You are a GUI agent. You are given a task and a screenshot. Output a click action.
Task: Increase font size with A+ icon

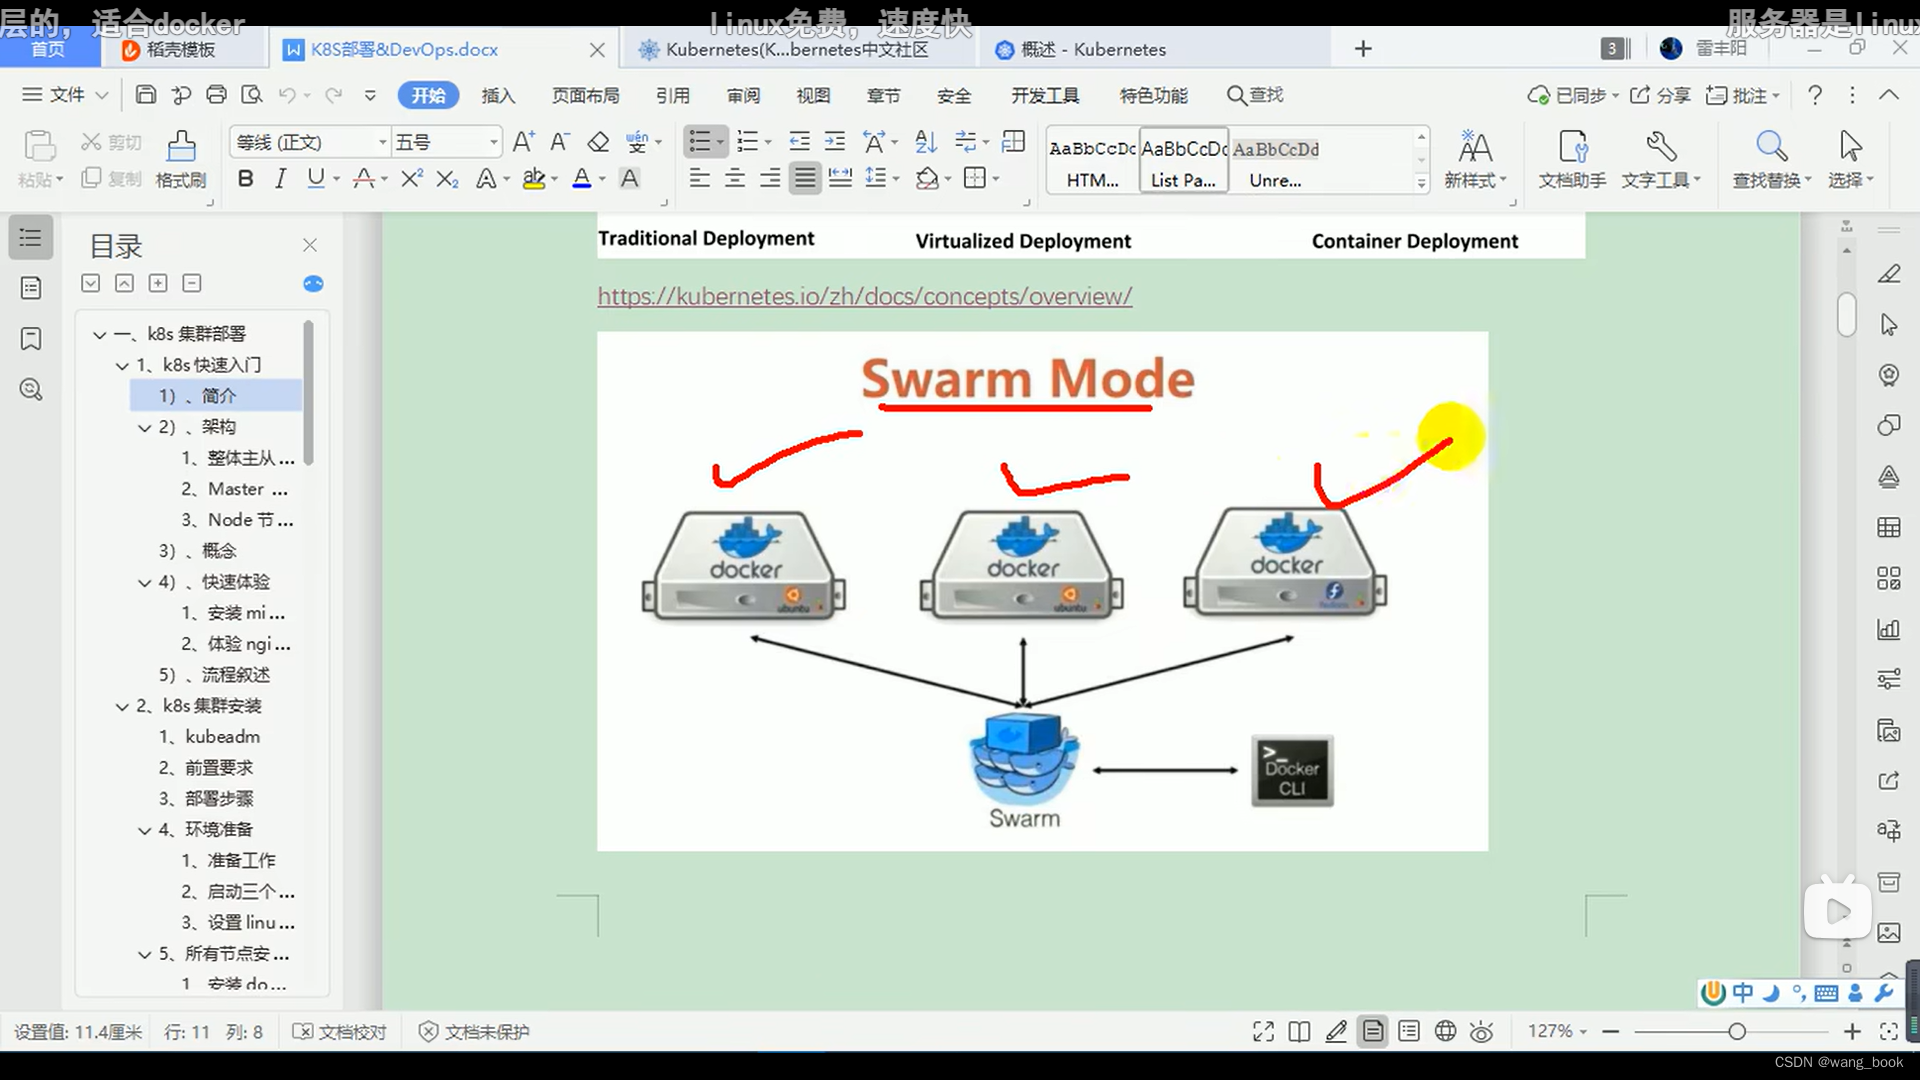[x=523, y=142]
